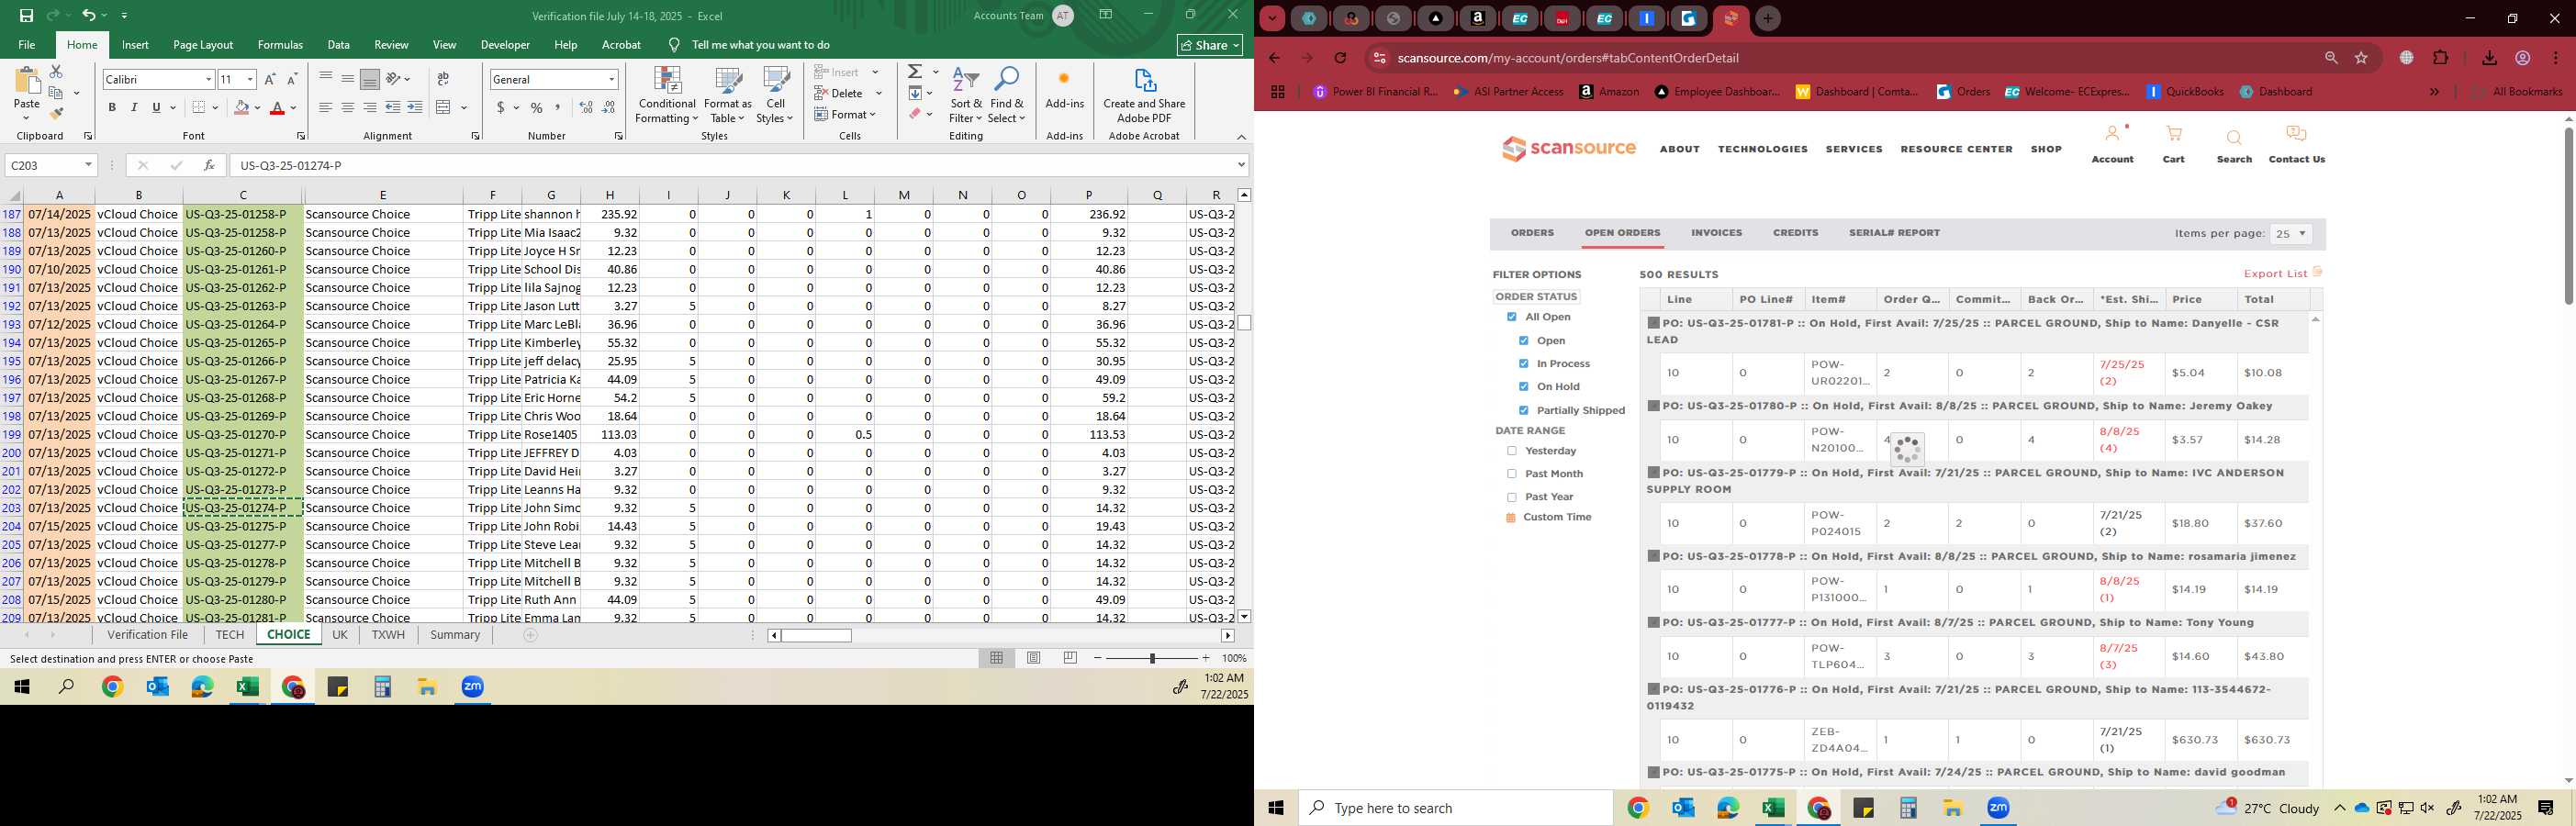Toggle the On Hold checkbox

coord(1523,387)
